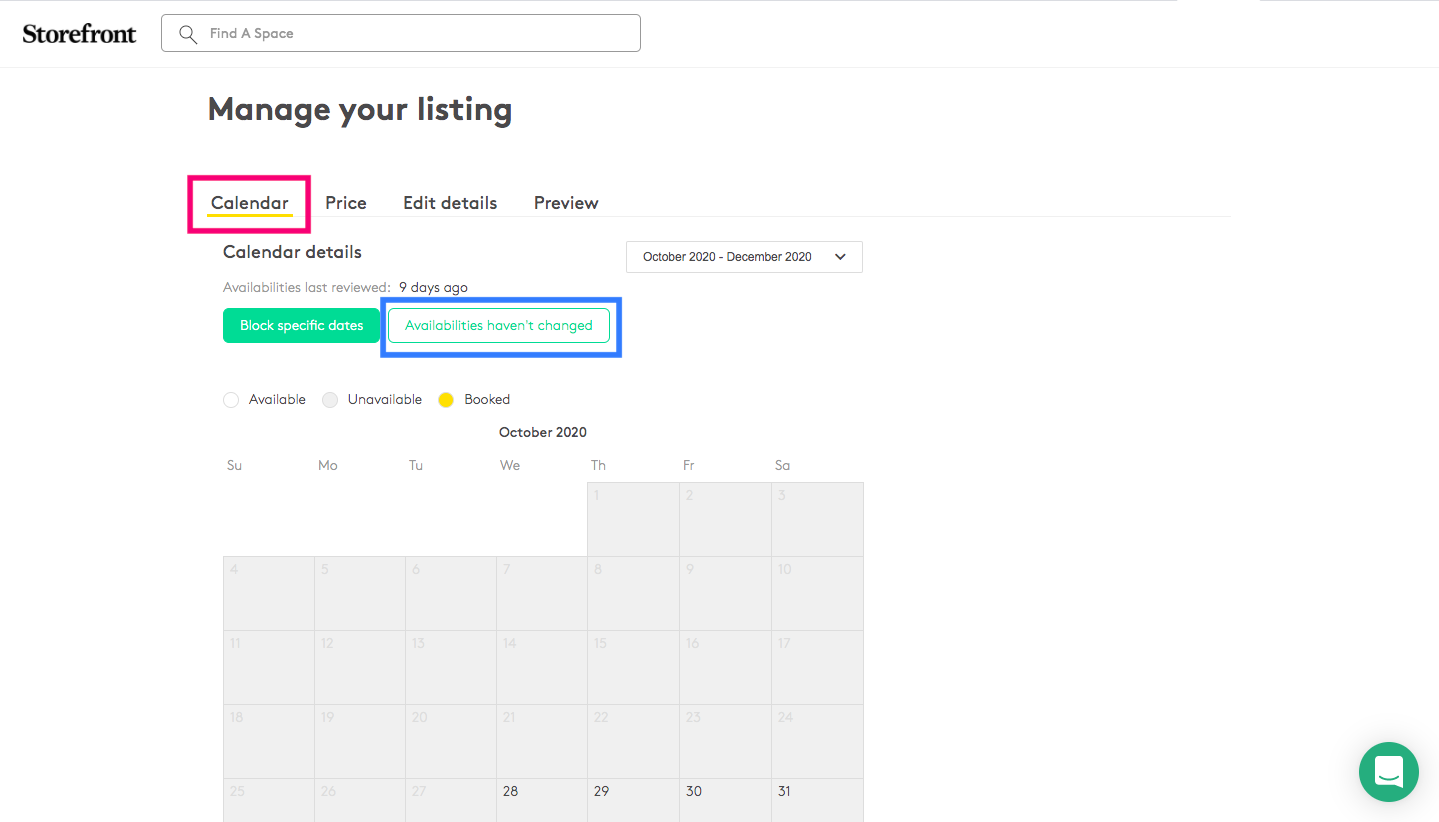Screen dimensions: 1439x822
Task: Click the 'We' weekday column header
Action: [510, 465]
